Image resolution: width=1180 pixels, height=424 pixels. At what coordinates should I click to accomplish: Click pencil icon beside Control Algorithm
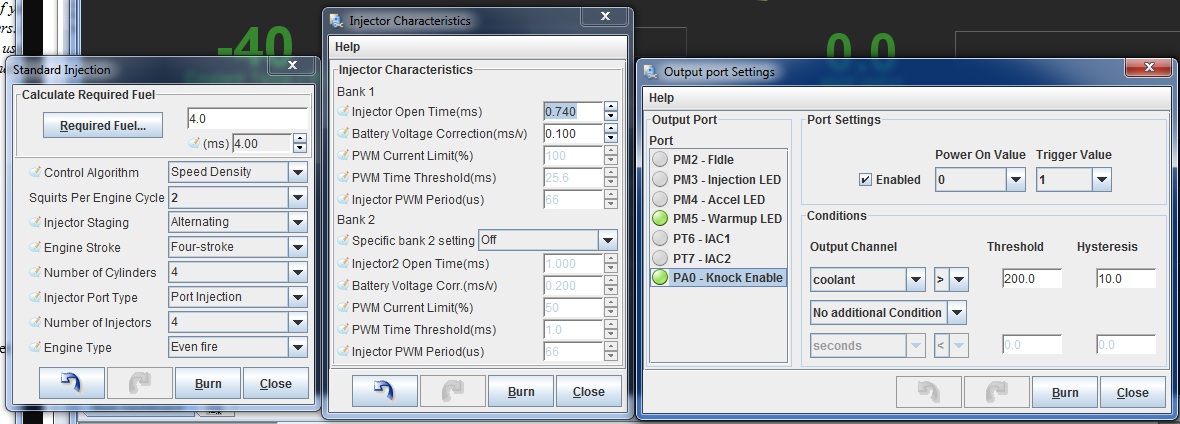click(35, 172)
